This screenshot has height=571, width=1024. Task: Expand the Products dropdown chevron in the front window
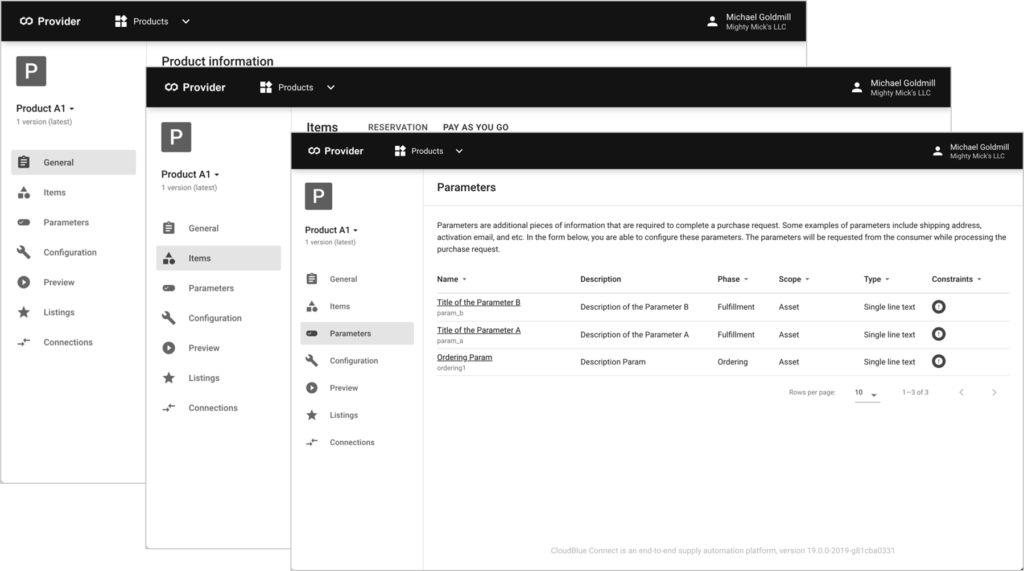[x=459, y=151]
